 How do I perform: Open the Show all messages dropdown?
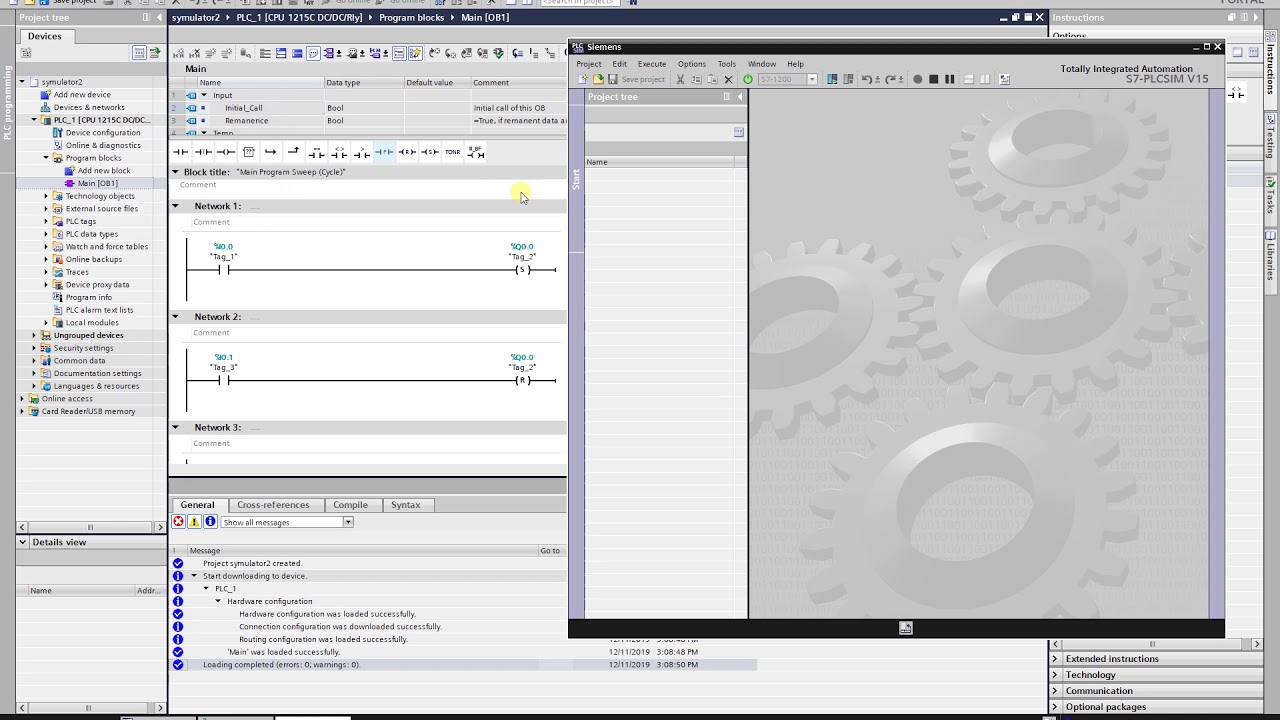click(x=348, y=522)
